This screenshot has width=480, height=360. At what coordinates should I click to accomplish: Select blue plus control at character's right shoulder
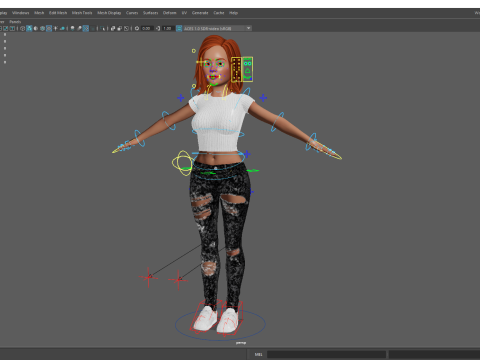pos(180,98)
